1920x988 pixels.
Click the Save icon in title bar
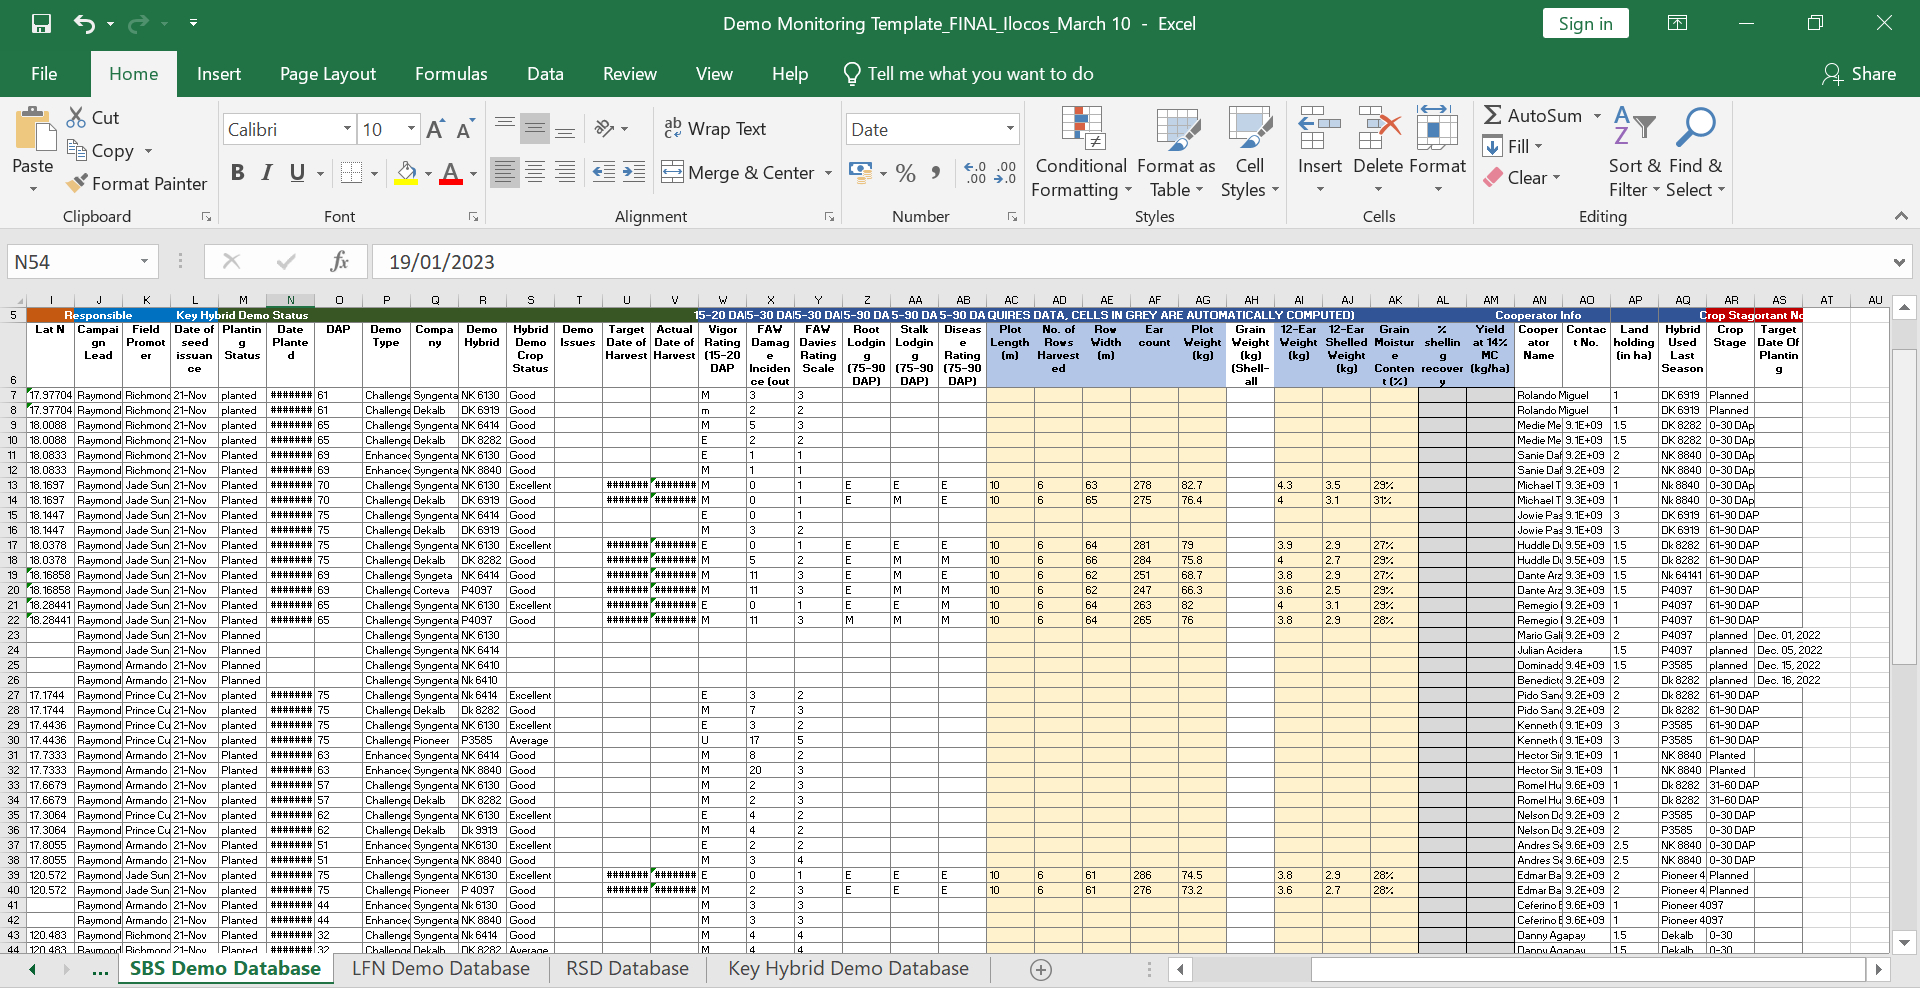pyautogui.click(x=41, y=23)
